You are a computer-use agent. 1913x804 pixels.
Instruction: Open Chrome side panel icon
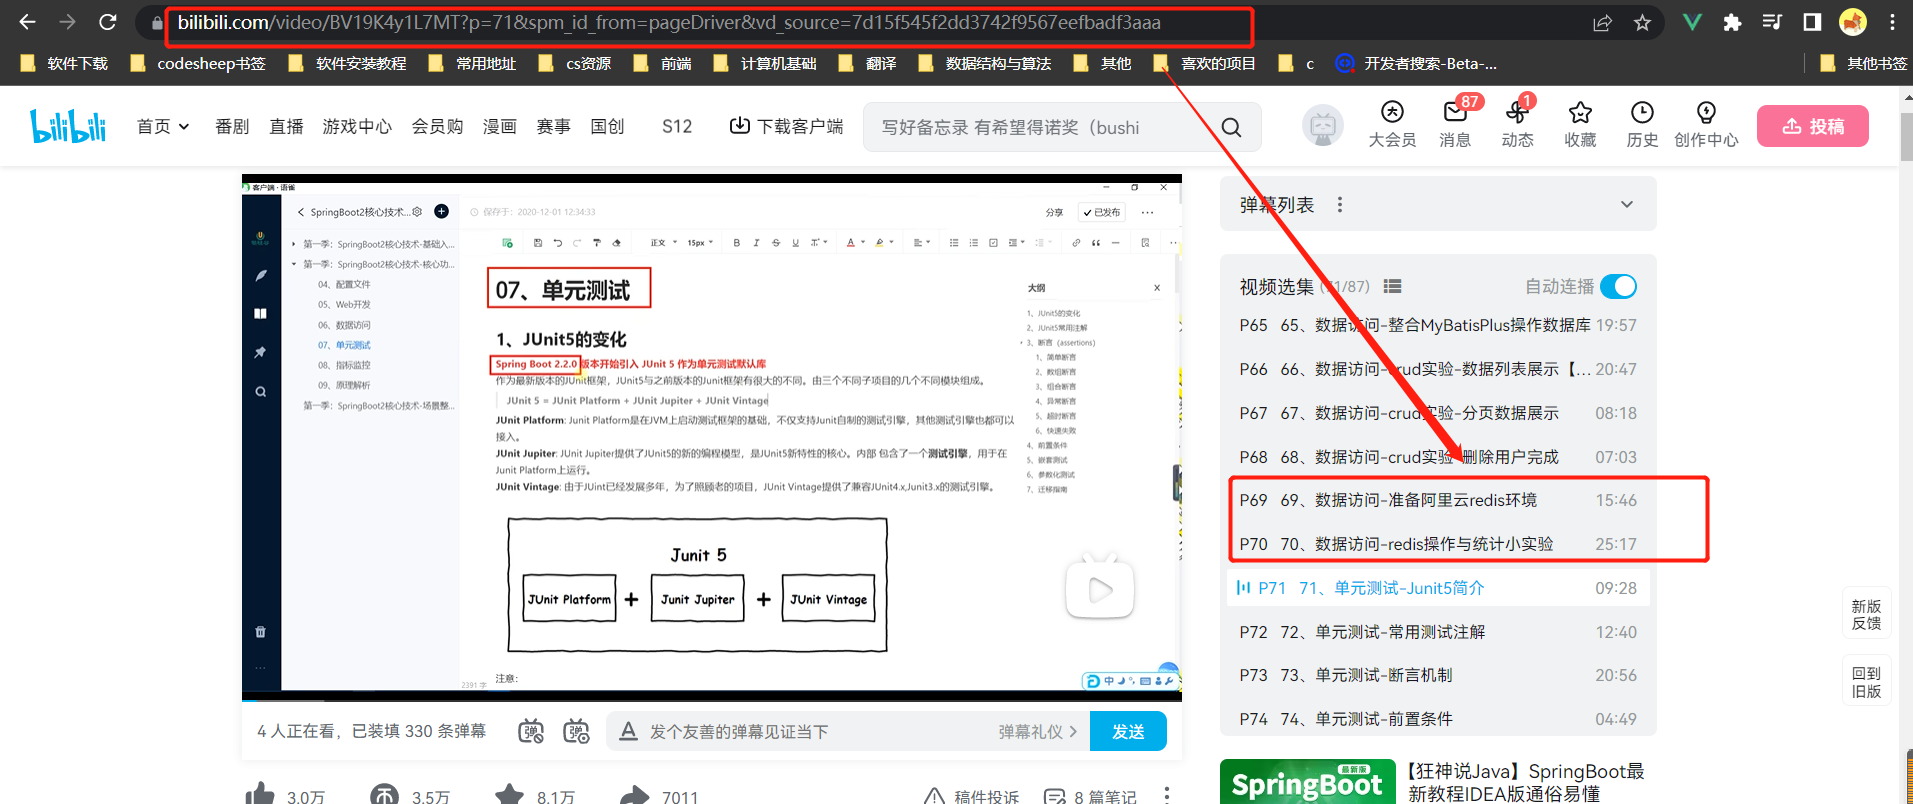pos(1812,22)
